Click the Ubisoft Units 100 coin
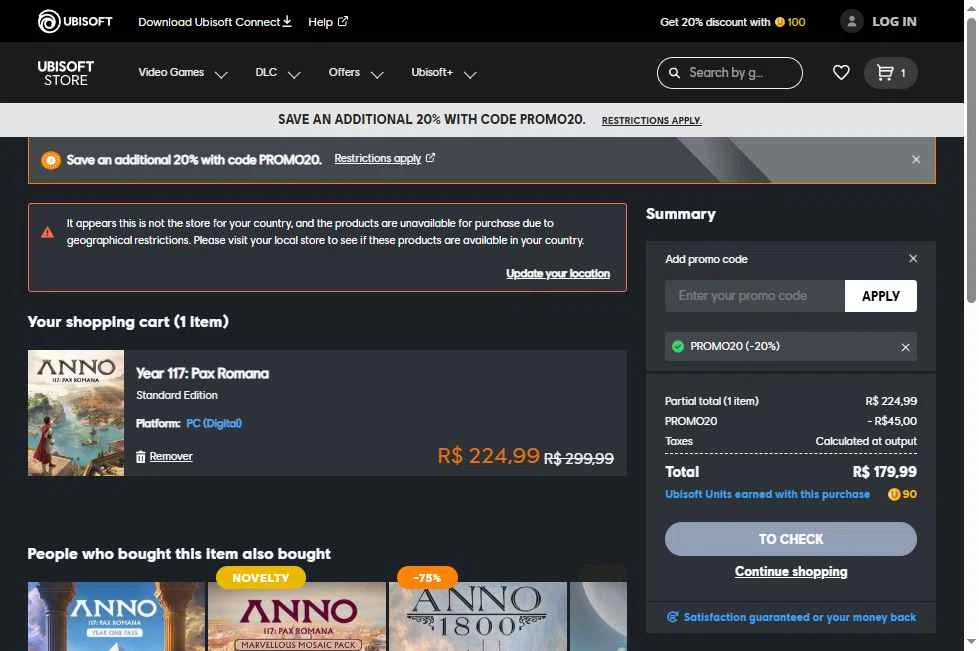The width and height of the screenshot is (979, 651). point(779,22)
